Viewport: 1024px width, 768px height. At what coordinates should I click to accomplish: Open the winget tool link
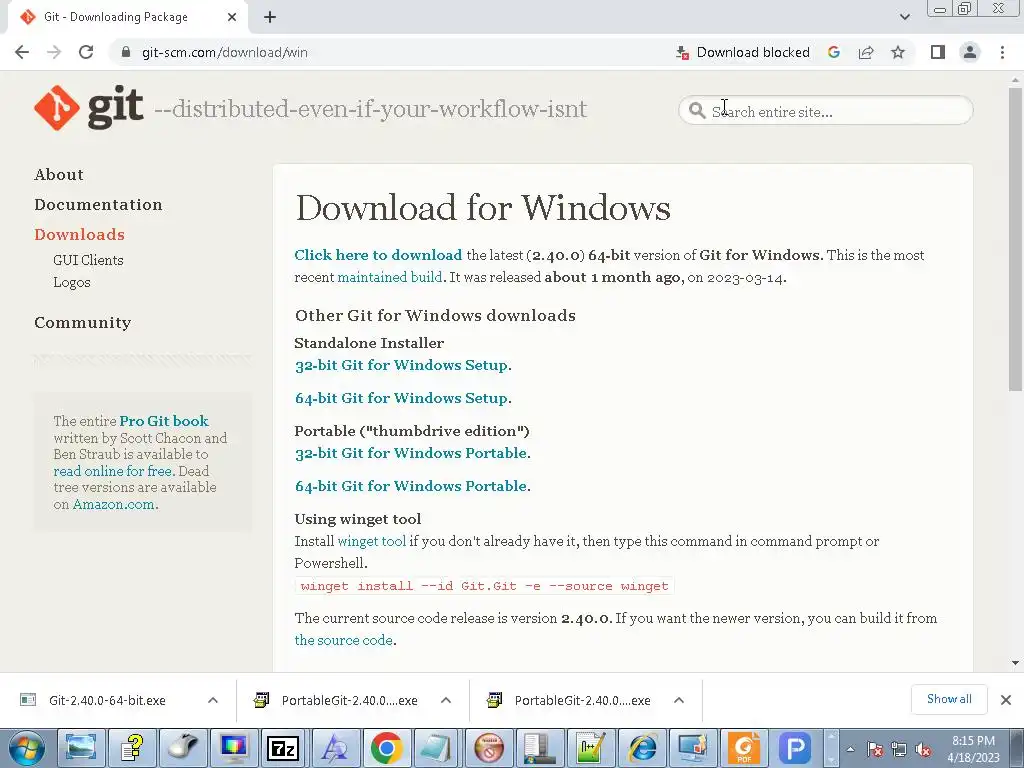pos(372,541)
